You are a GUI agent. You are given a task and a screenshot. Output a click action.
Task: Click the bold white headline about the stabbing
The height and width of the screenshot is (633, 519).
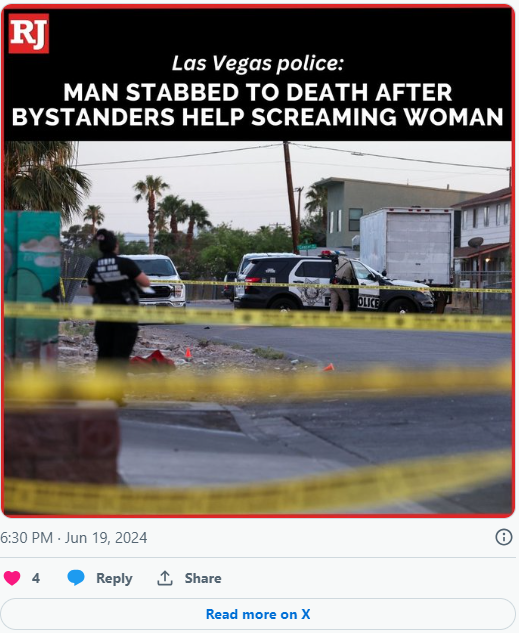click(257, 105)
